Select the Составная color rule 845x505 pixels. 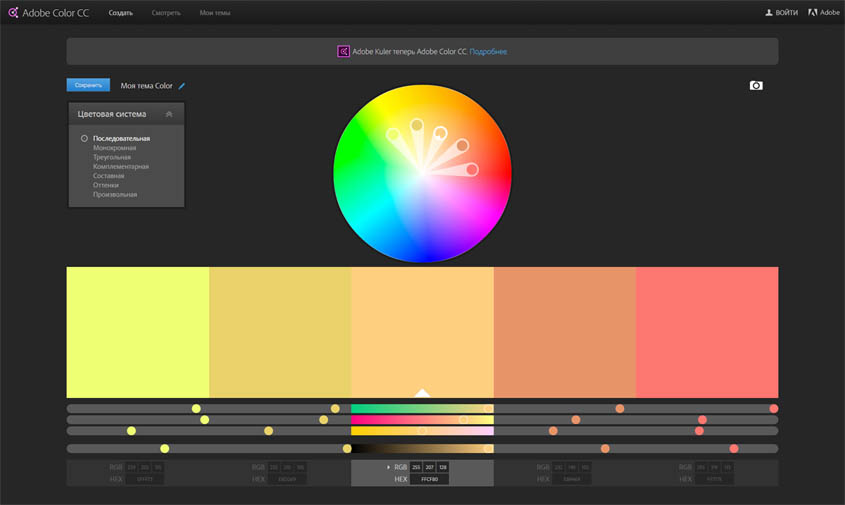(x=108, y=176)
